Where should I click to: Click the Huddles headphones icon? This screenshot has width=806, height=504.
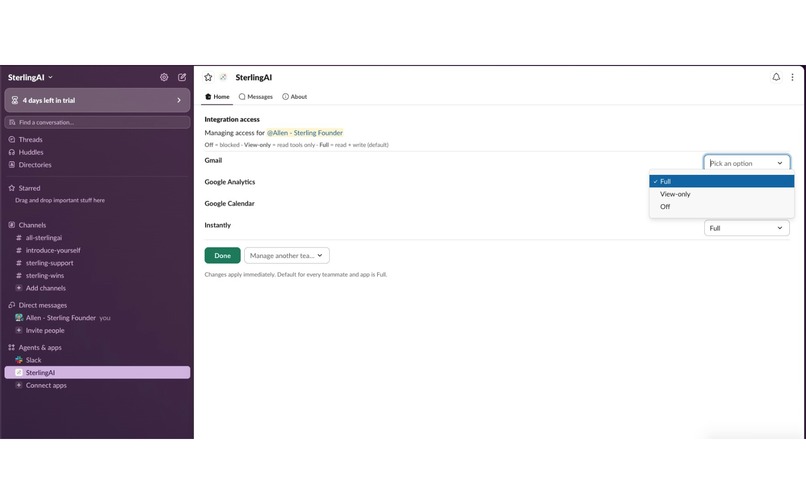tap(12, 152)
